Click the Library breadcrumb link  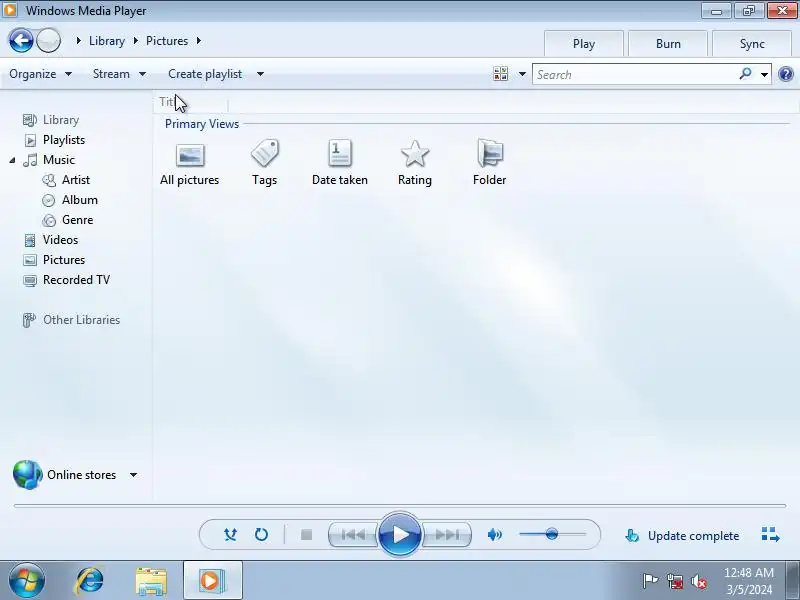(x=107, y=41)
